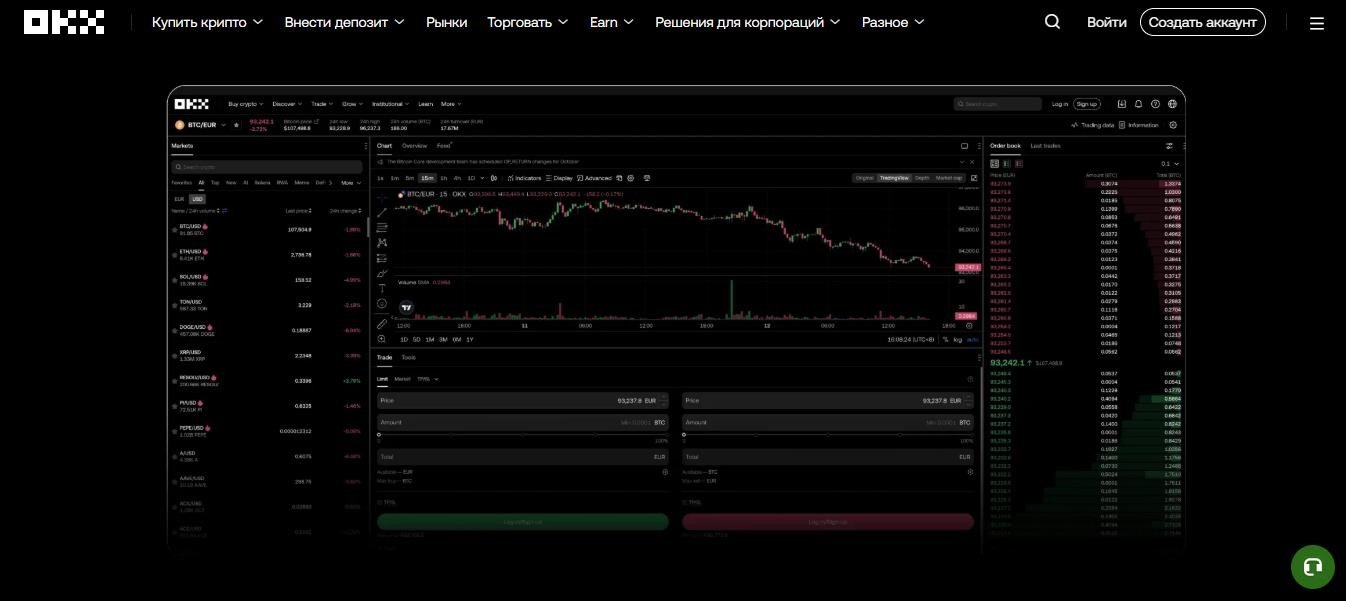Click the Войти login link
The image size is (1346, 601).
coord(1106,22)
